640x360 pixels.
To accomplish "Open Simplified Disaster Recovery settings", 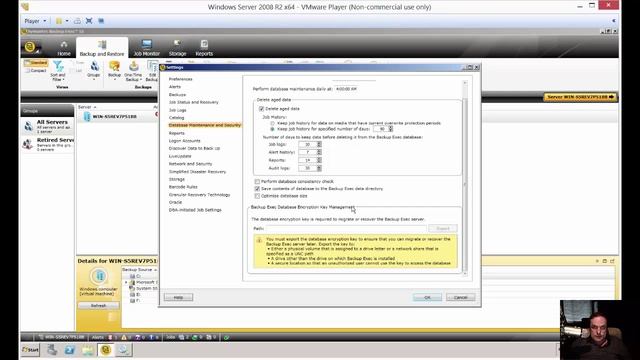I will (197, 172).
